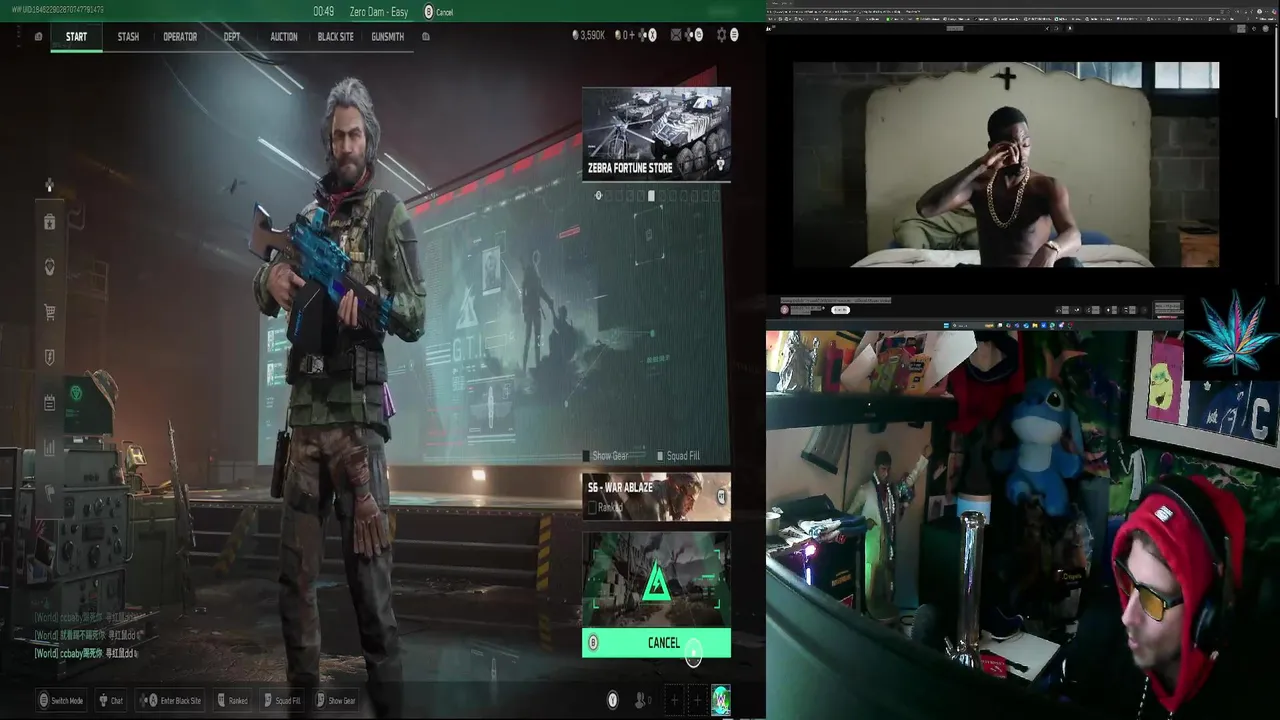Click the green CANCEL matchmaking button
1280x720 pixels.
[656, 643]
